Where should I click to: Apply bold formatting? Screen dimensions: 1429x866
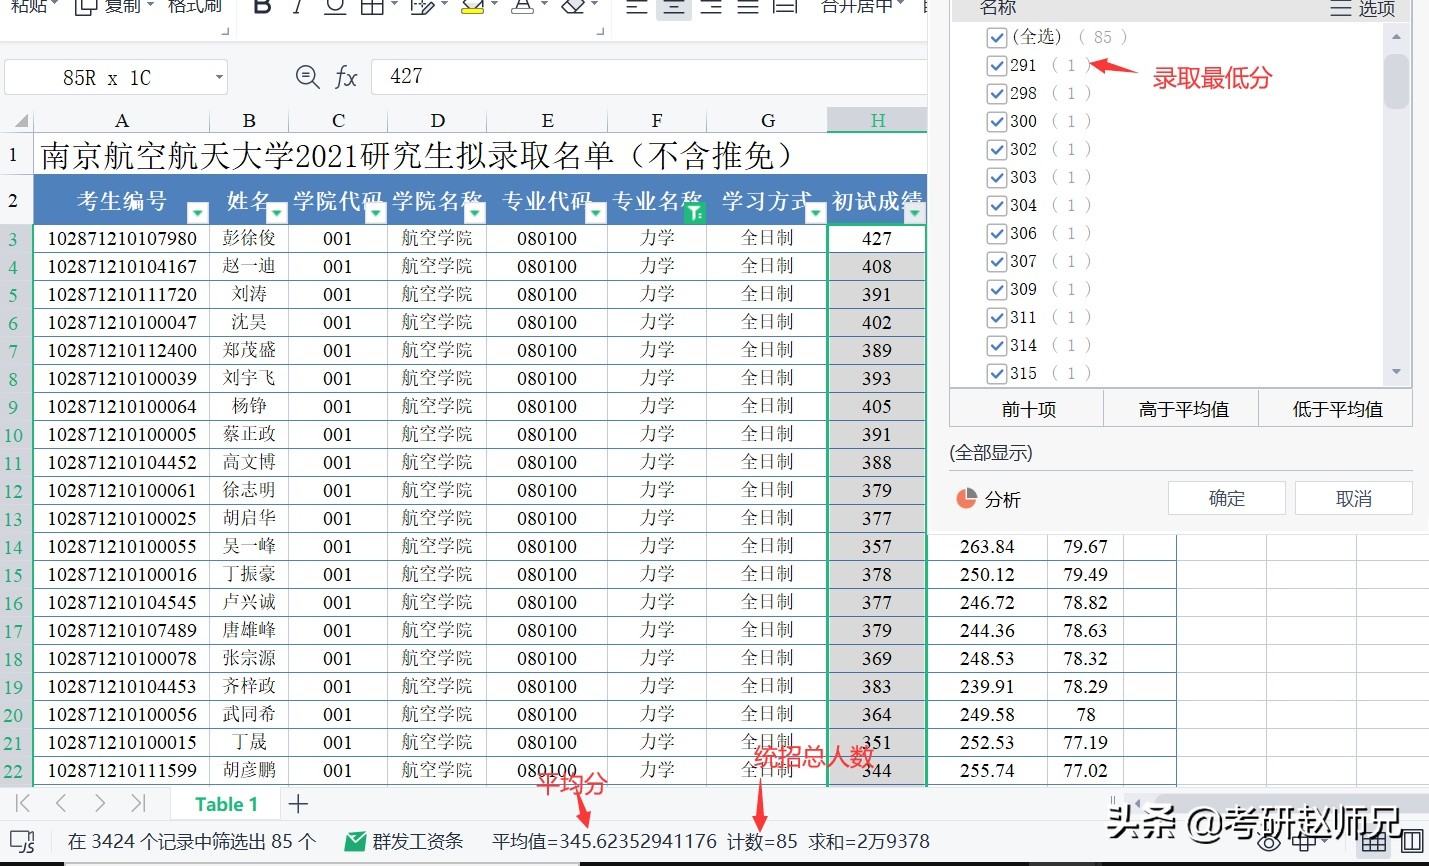pos(262,7)
